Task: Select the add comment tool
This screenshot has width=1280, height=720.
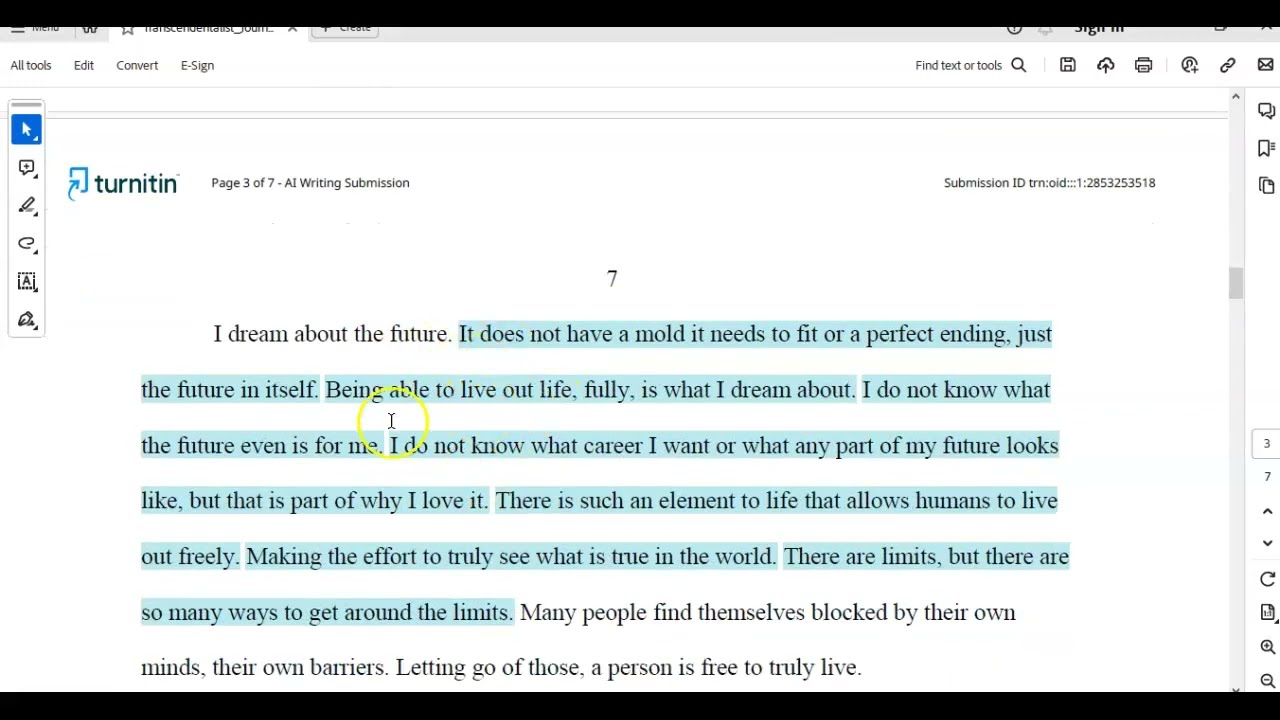Action: [x=27, y=168]
